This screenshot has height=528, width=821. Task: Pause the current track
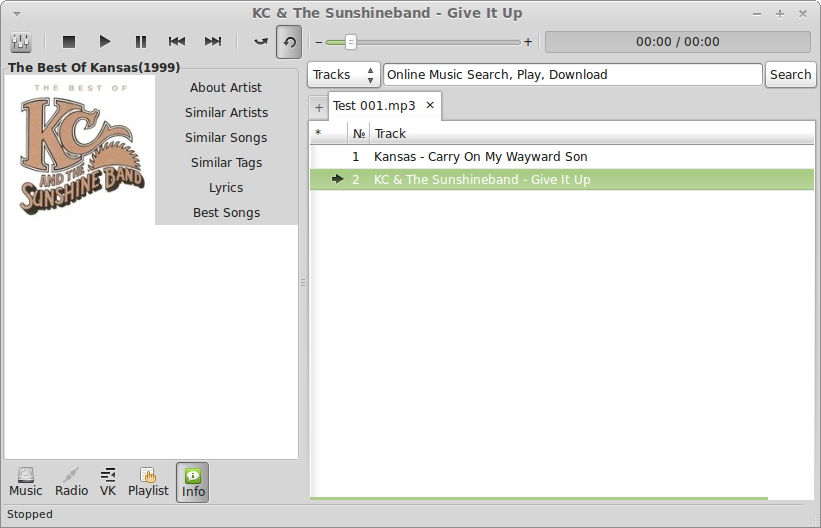(x=141, y=42)
